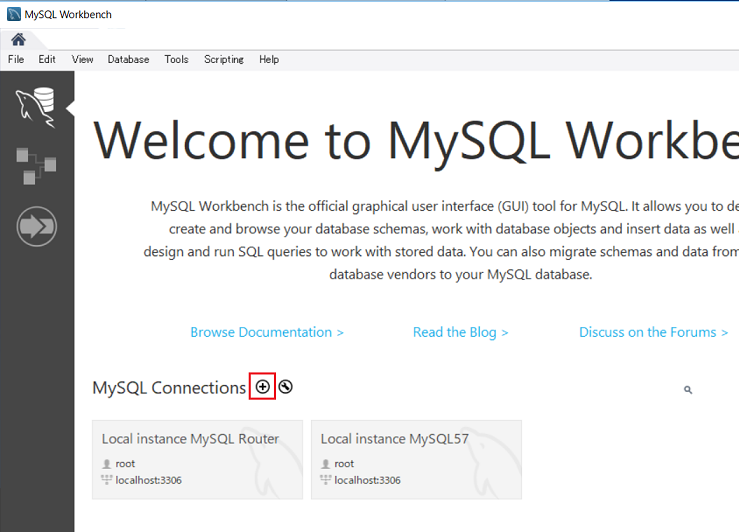Open Local instance MySQL Router connection

click(197, 459)
